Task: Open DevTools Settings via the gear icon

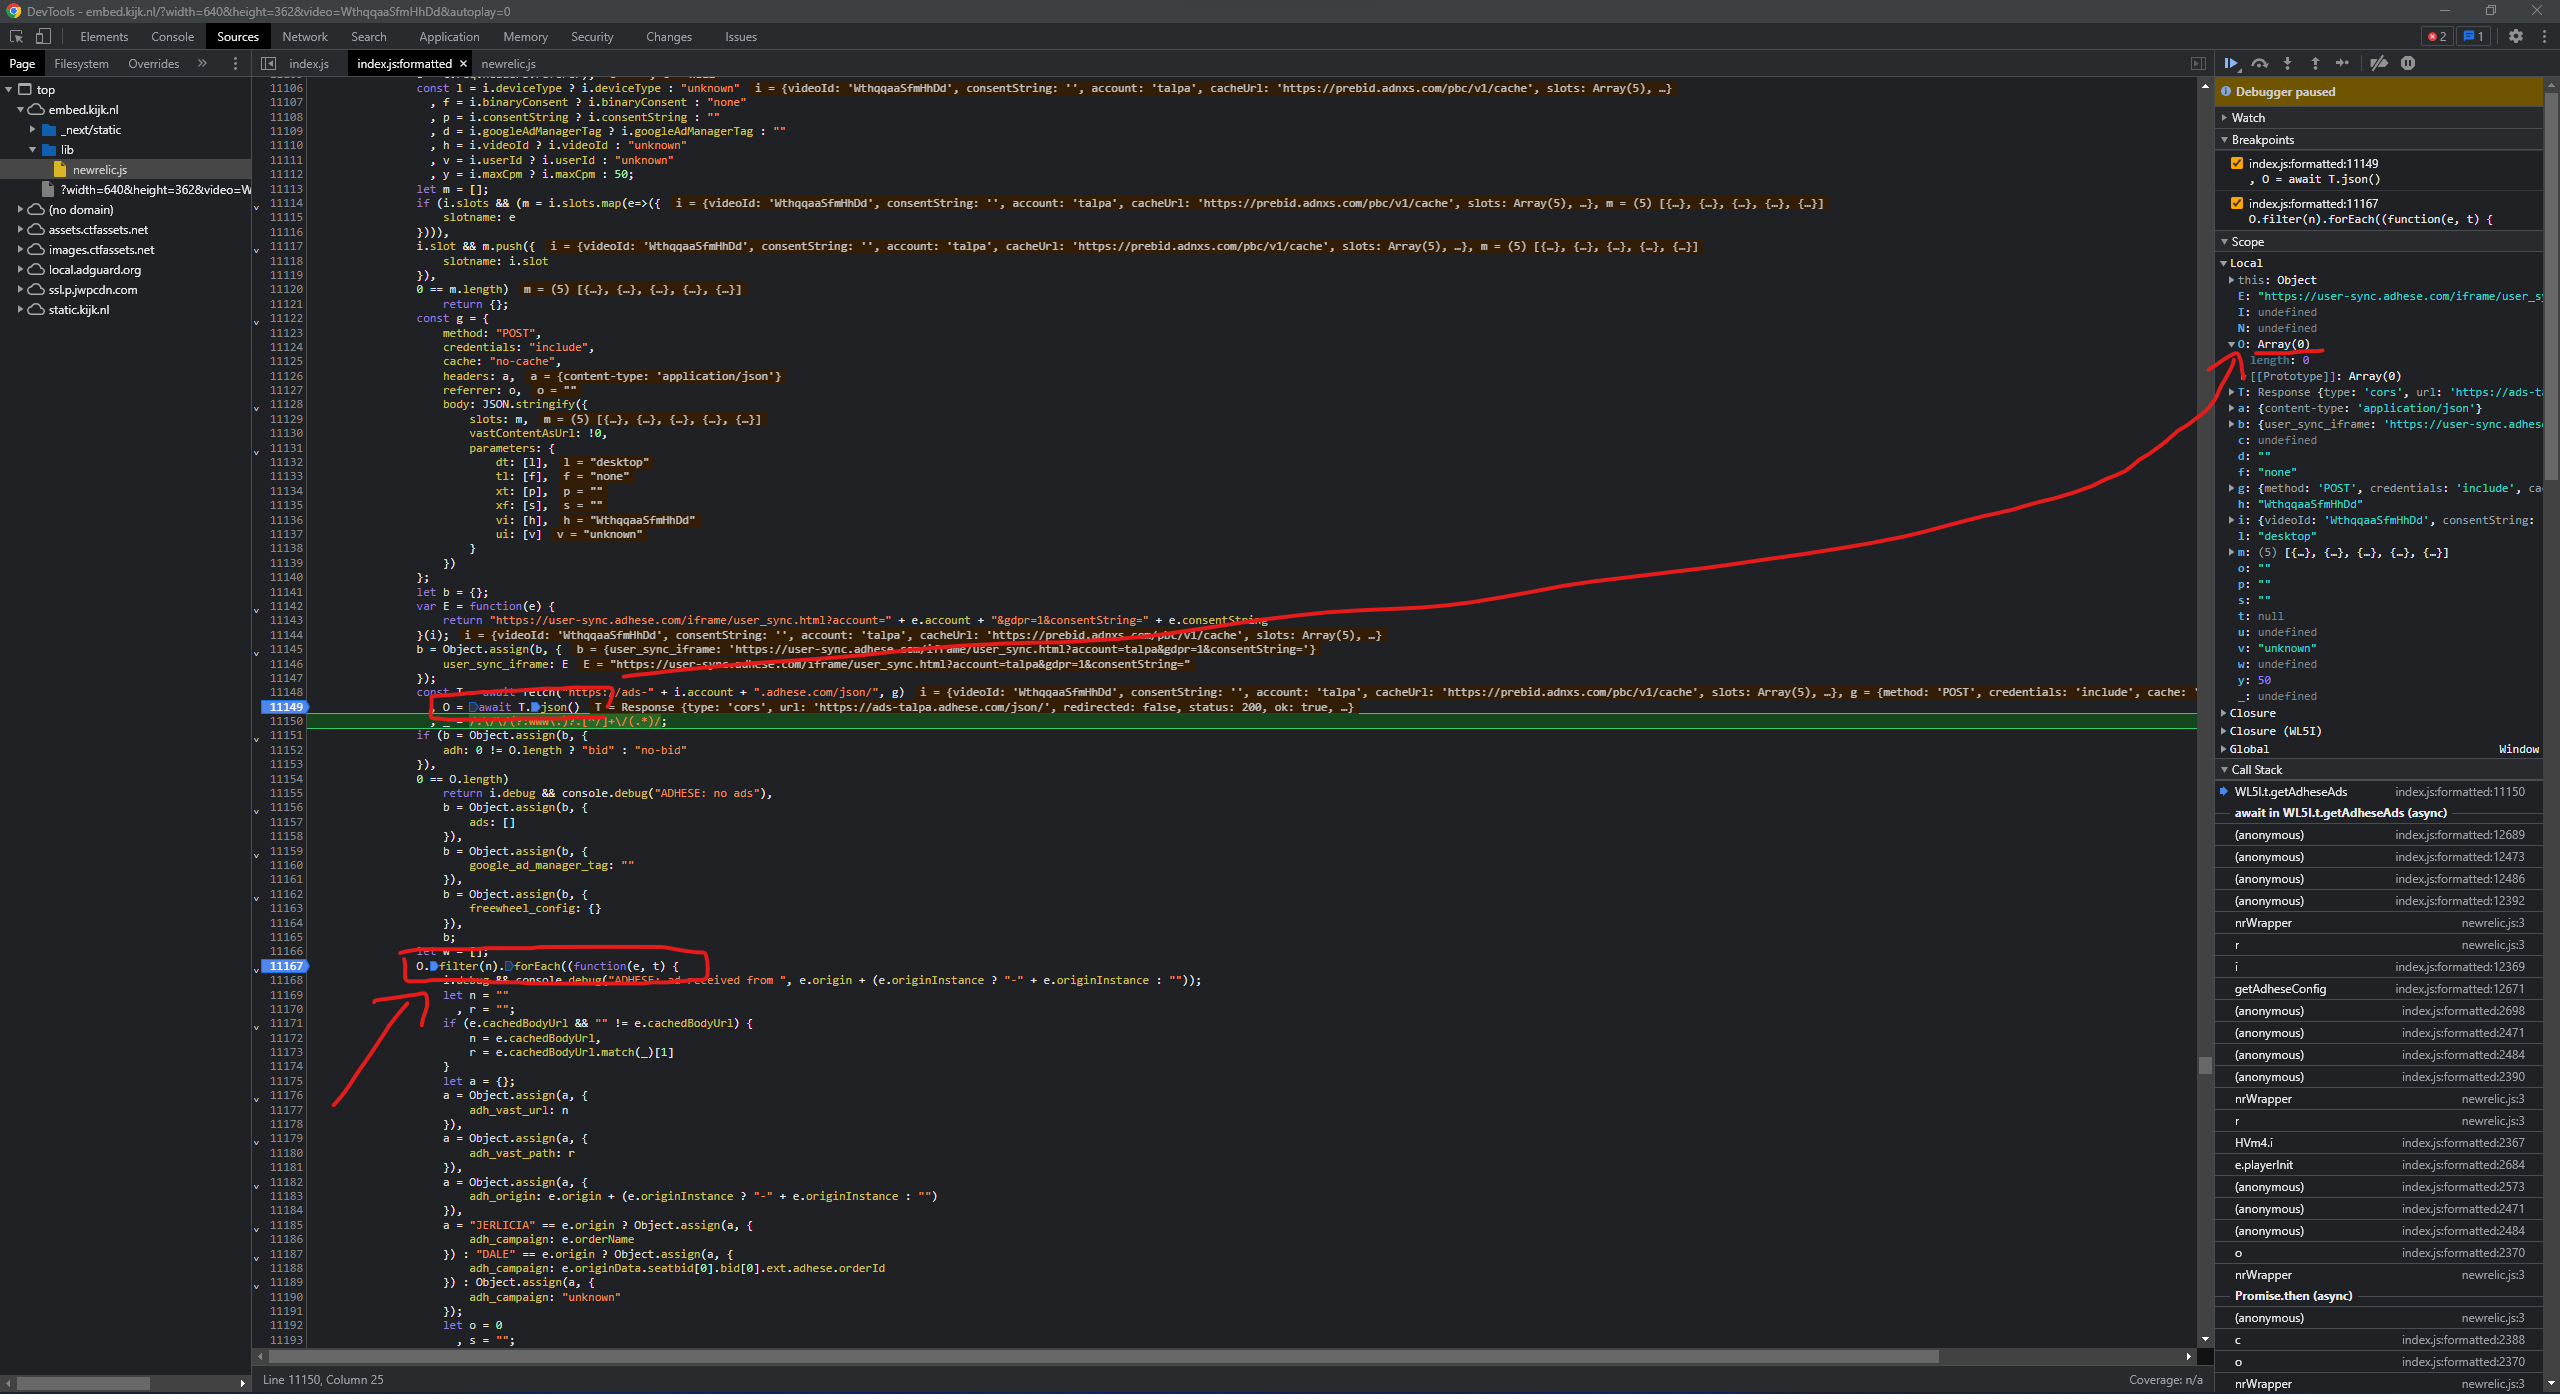Action: (2518, 37)
